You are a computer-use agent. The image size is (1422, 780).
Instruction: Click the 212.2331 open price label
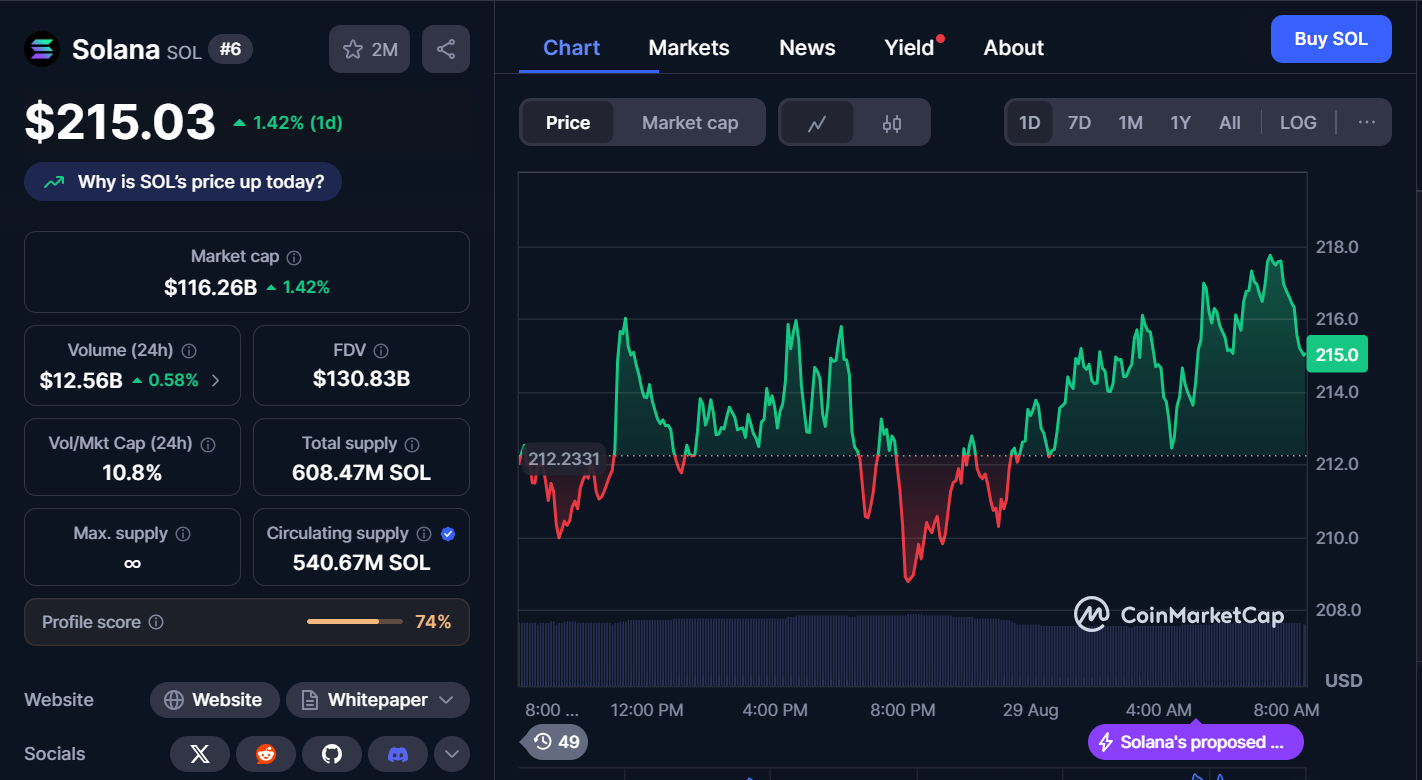tap(564, 459)
